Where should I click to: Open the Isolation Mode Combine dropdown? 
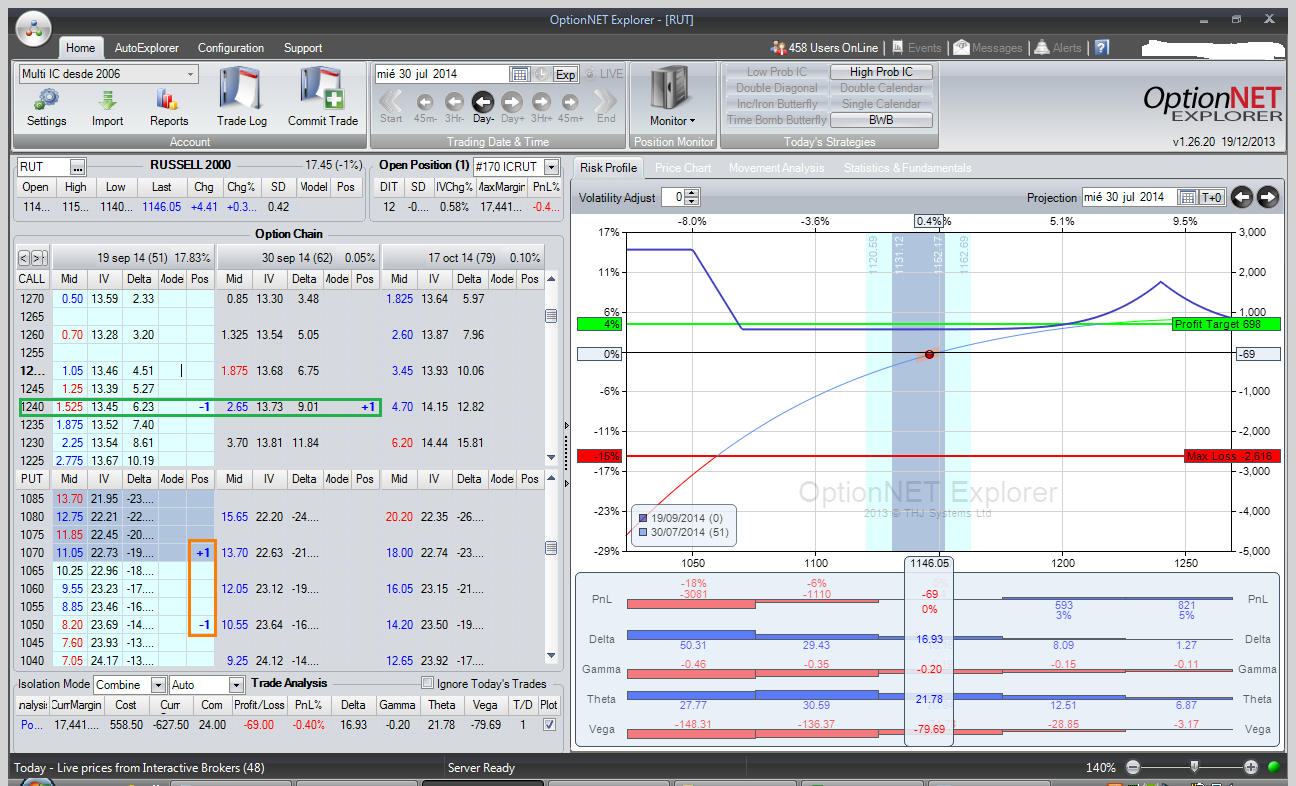(158, 685)
